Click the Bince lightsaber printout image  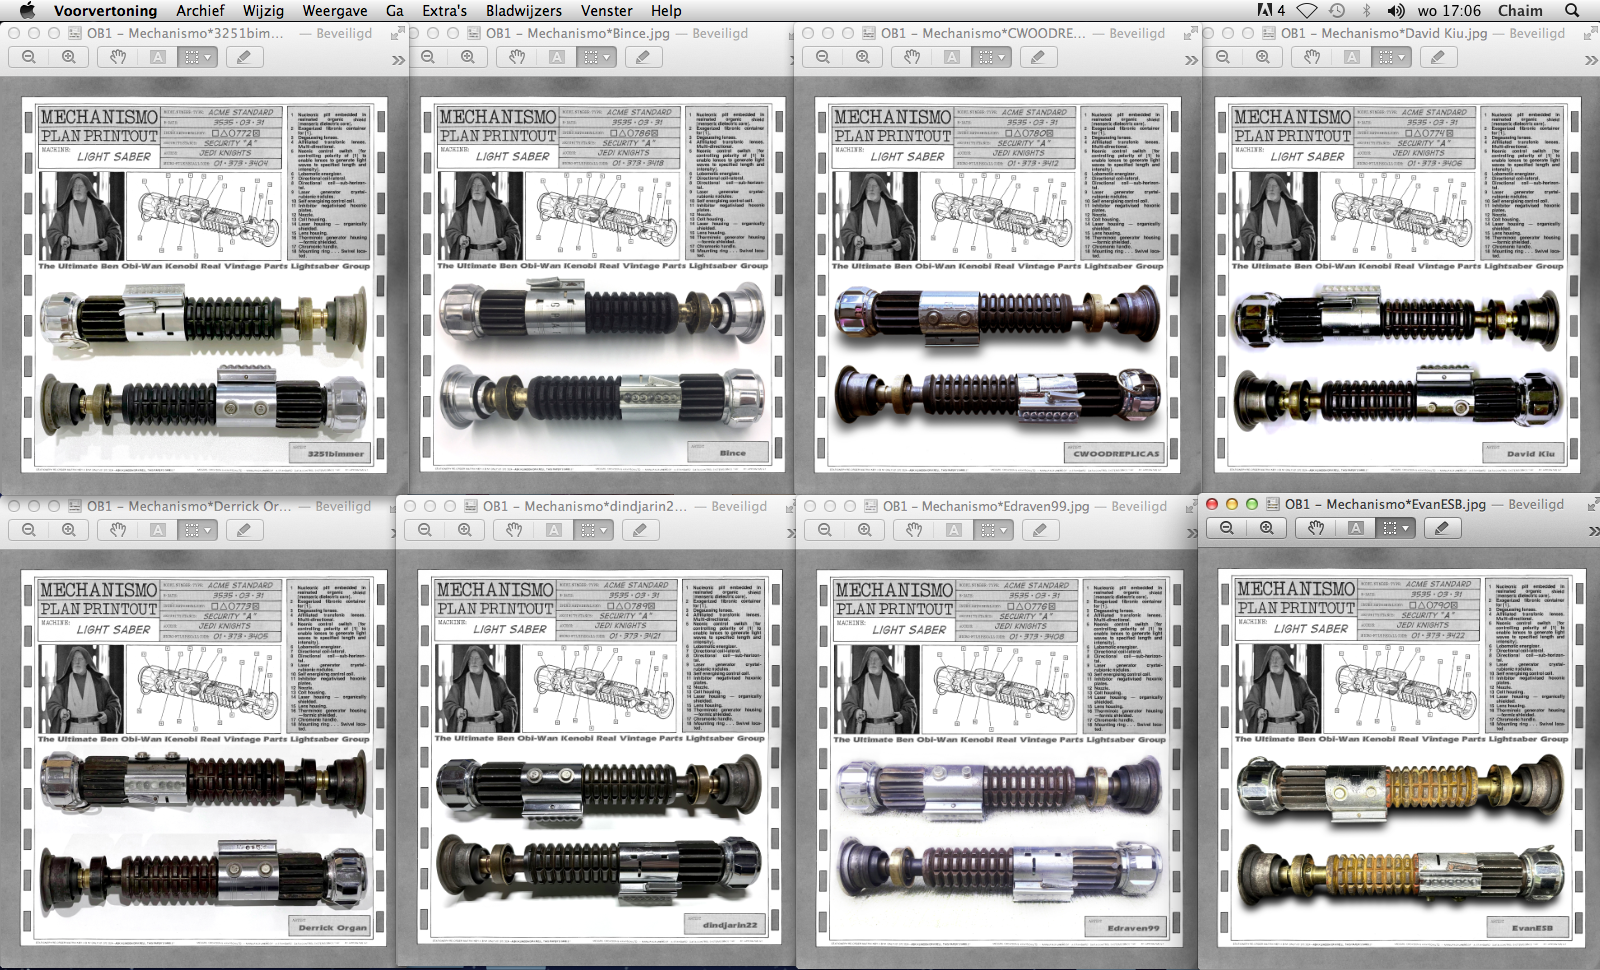(x=600, y=284)
